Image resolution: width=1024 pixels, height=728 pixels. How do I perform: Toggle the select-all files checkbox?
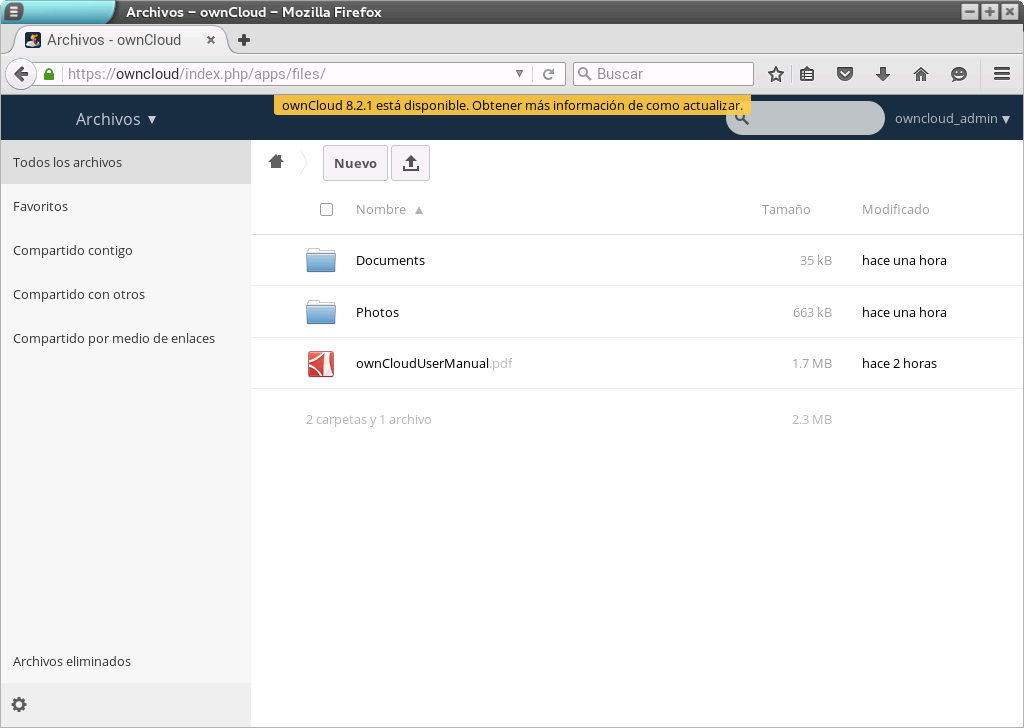(x=326, y=210)
